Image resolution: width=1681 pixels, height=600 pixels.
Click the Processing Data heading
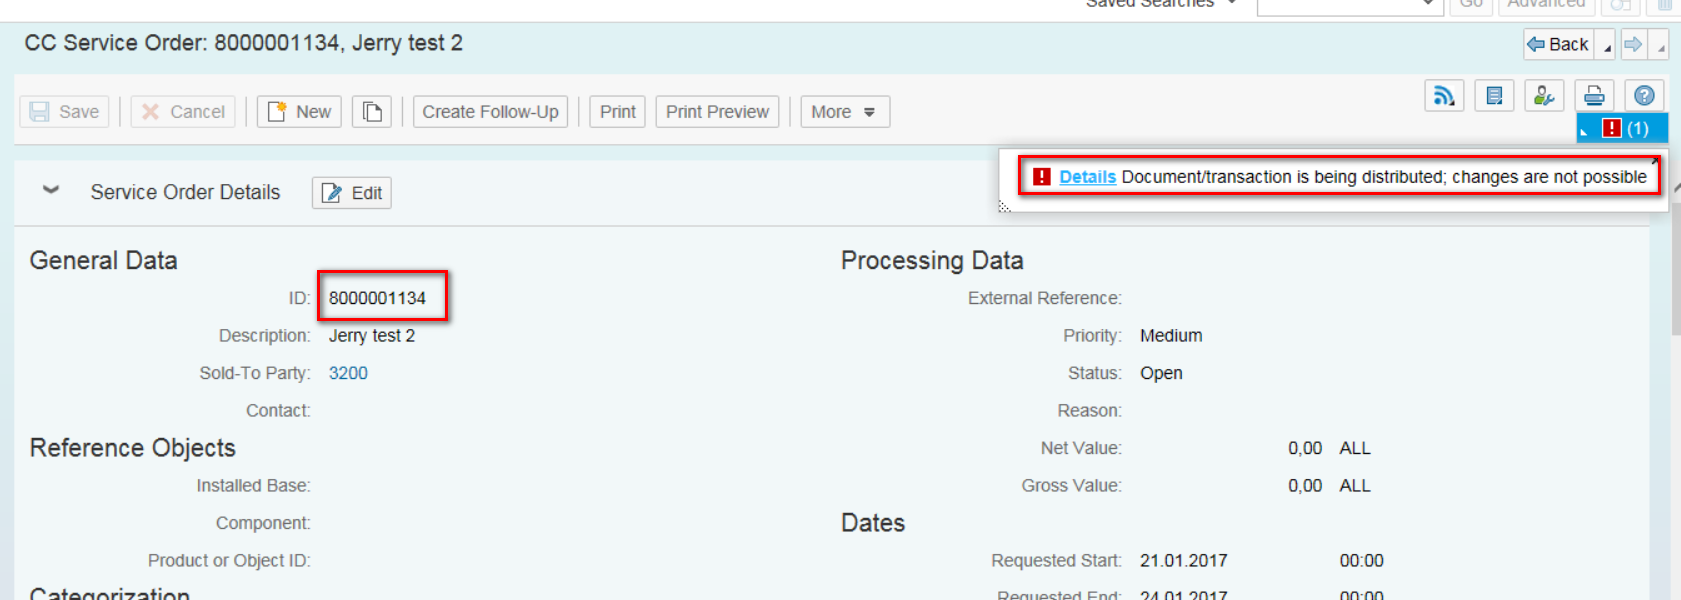tap(932, 260)
